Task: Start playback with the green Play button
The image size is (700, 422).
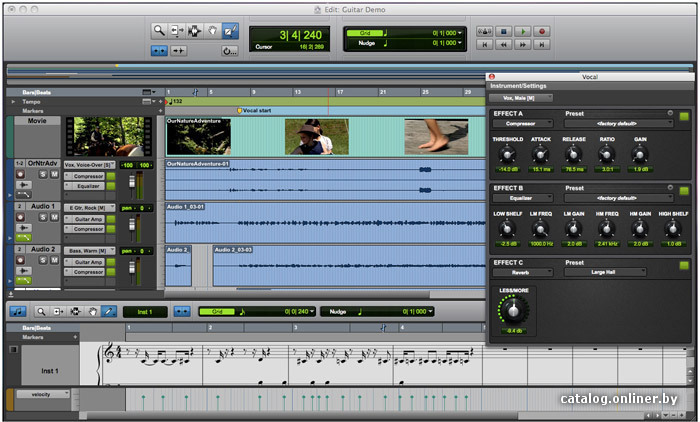Action: (523, 31)
